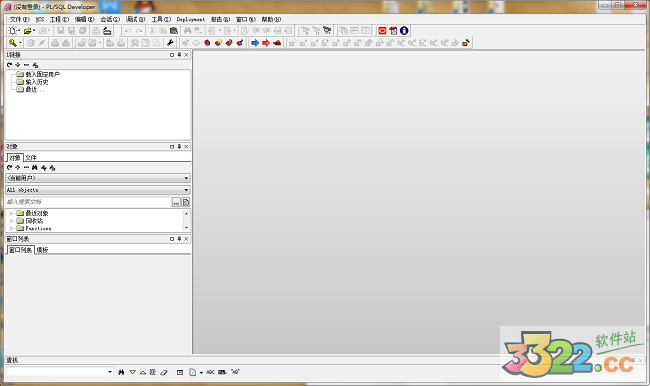Viewport: 650px width, 386px height.
Task: Open the 文件 (File) menu
Action: pos(19,19)
